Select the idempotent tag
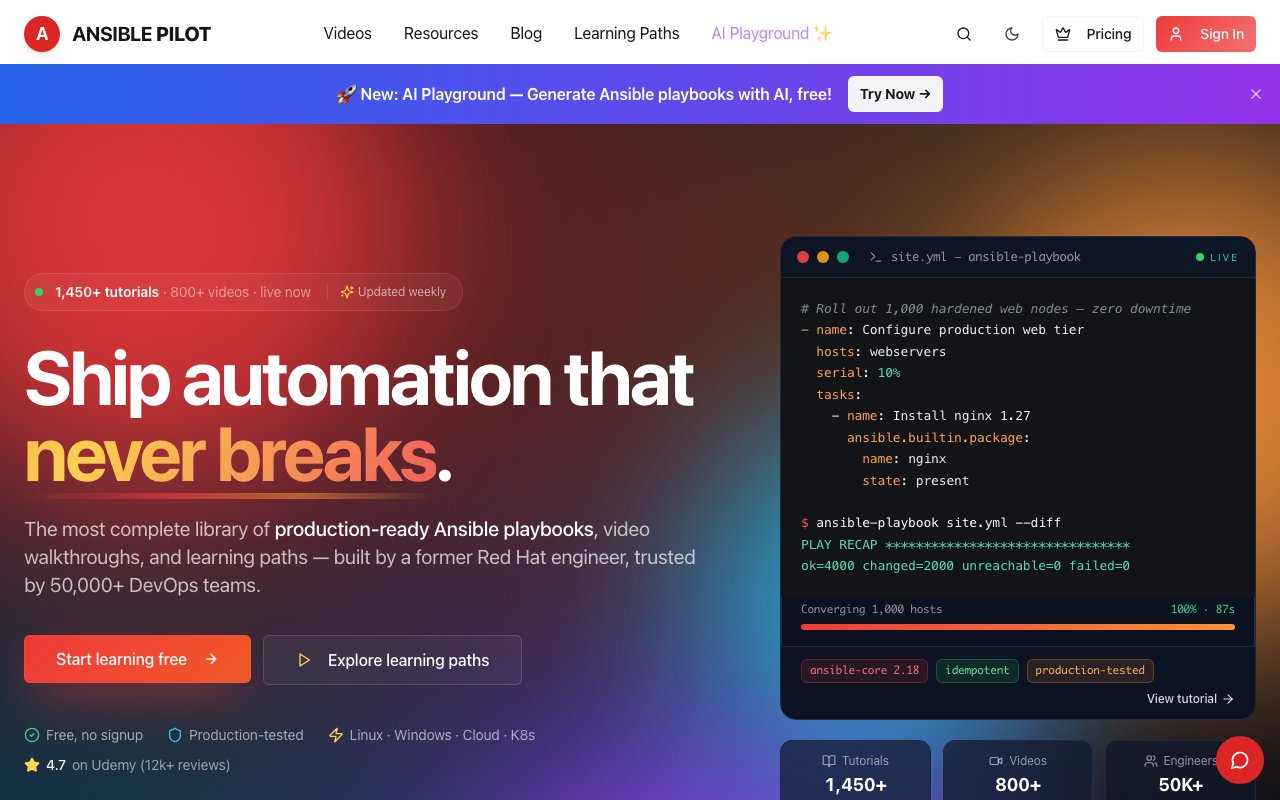The height and width of the screenshot is (800, 1280). point(977,670)
